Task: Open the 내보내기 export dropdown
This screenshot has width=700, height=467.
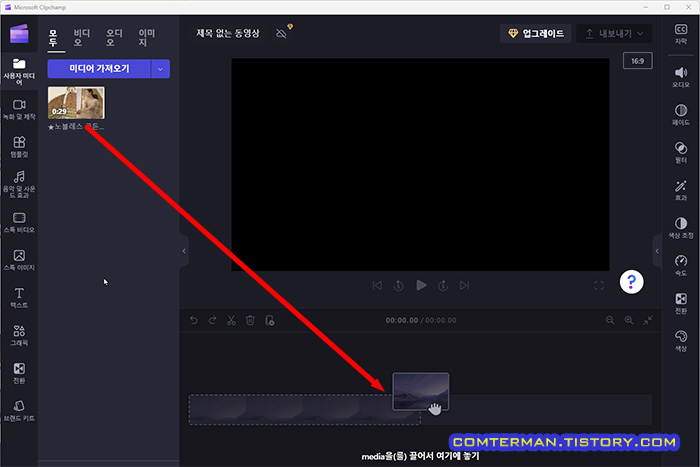Action: [x=614, y=33]
